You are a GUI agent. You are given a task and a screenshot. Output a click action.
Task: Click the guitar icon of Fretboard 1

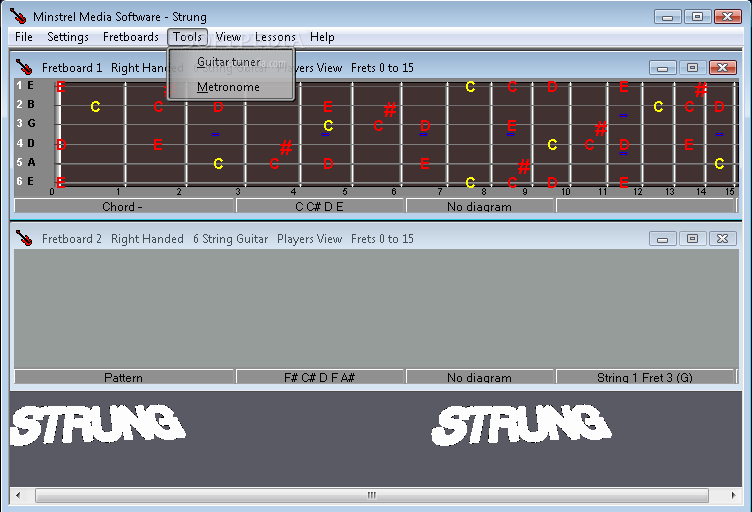pos(24,67)
